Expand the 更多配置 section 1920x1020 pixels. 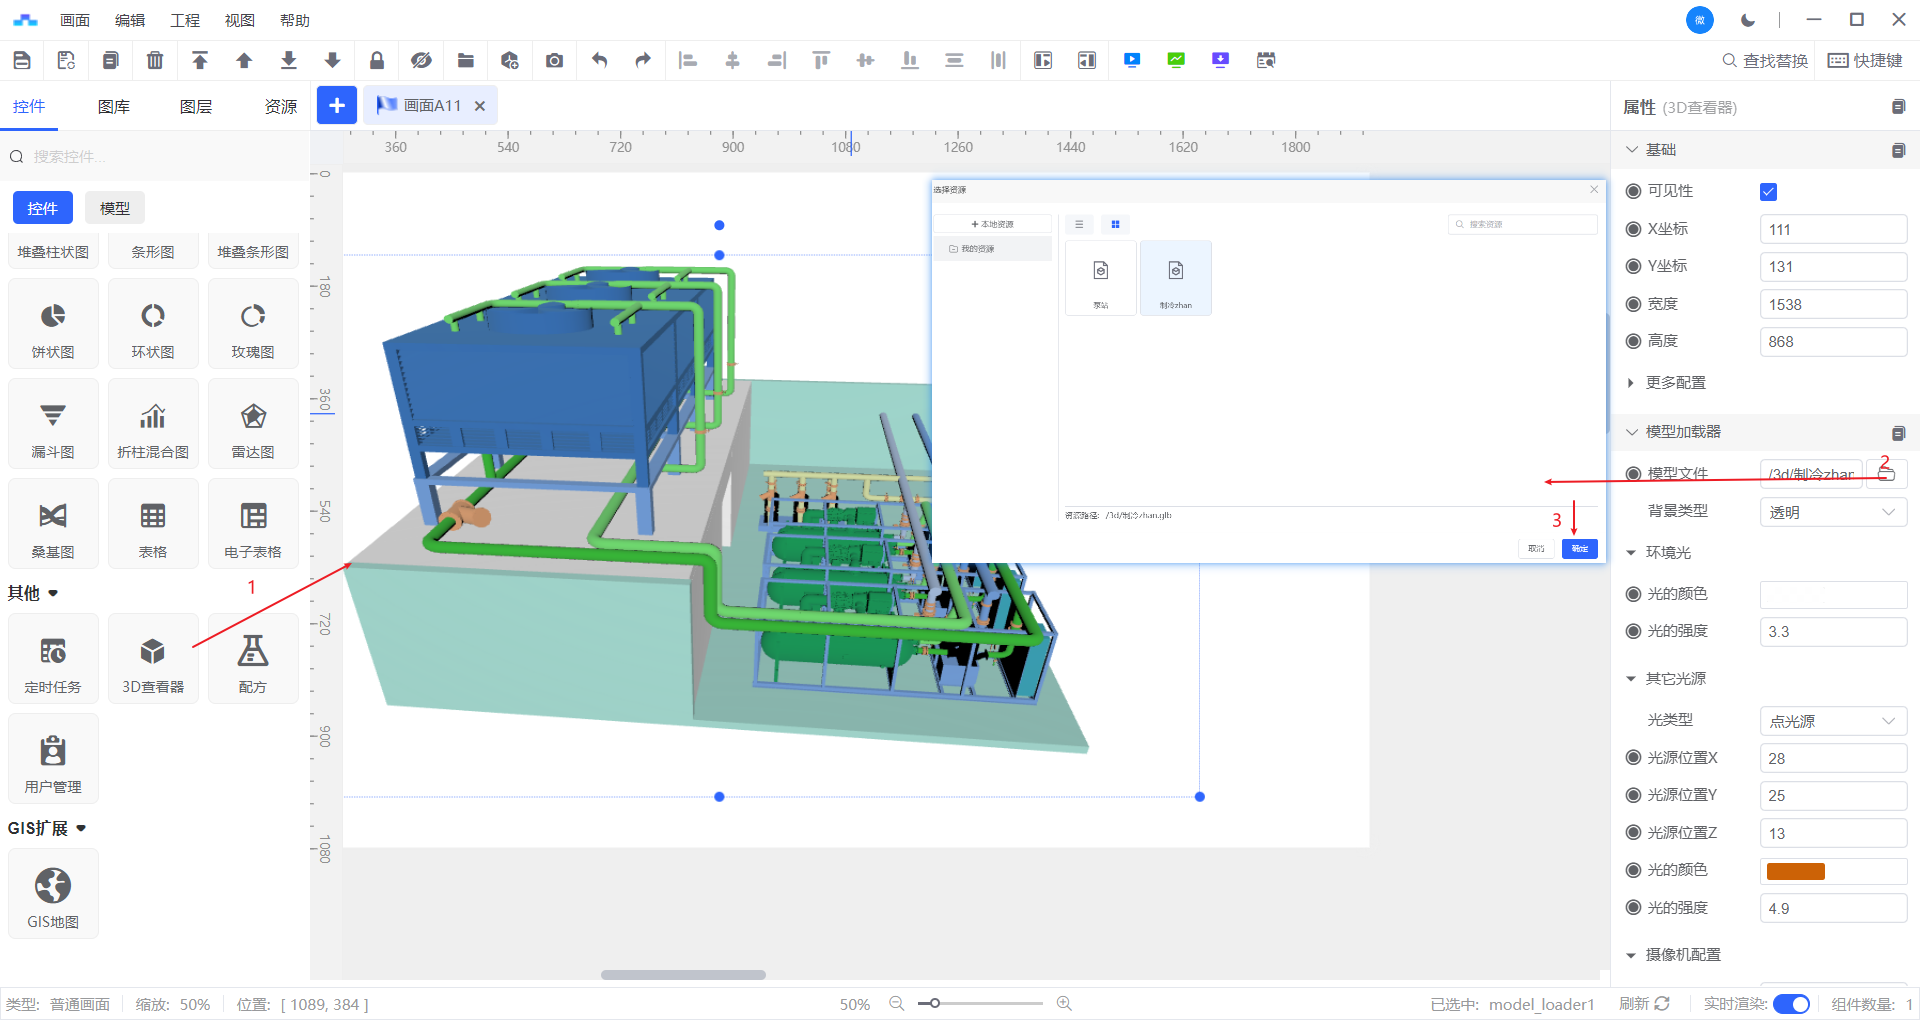tap(1631, 383)
